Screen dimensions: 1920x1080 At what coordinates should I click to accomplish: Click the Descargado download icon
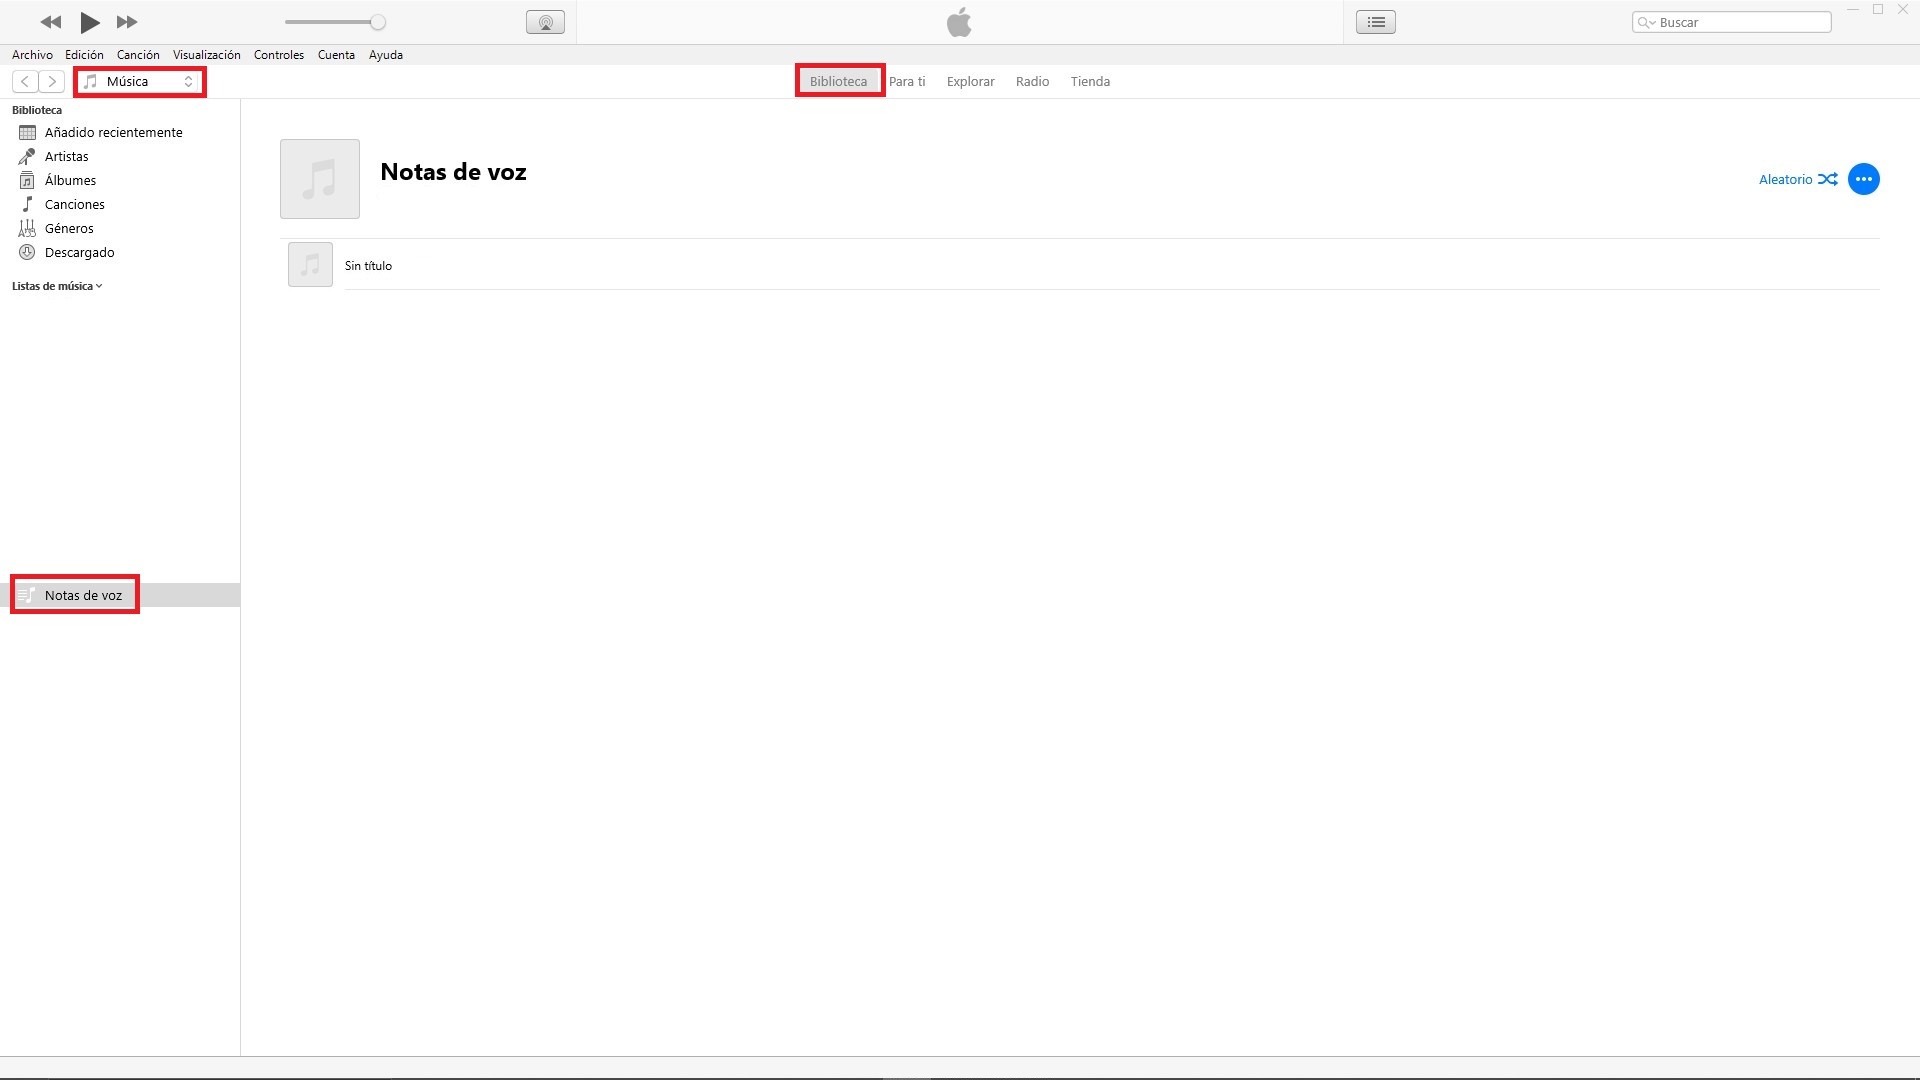click(x=27, y=252)
